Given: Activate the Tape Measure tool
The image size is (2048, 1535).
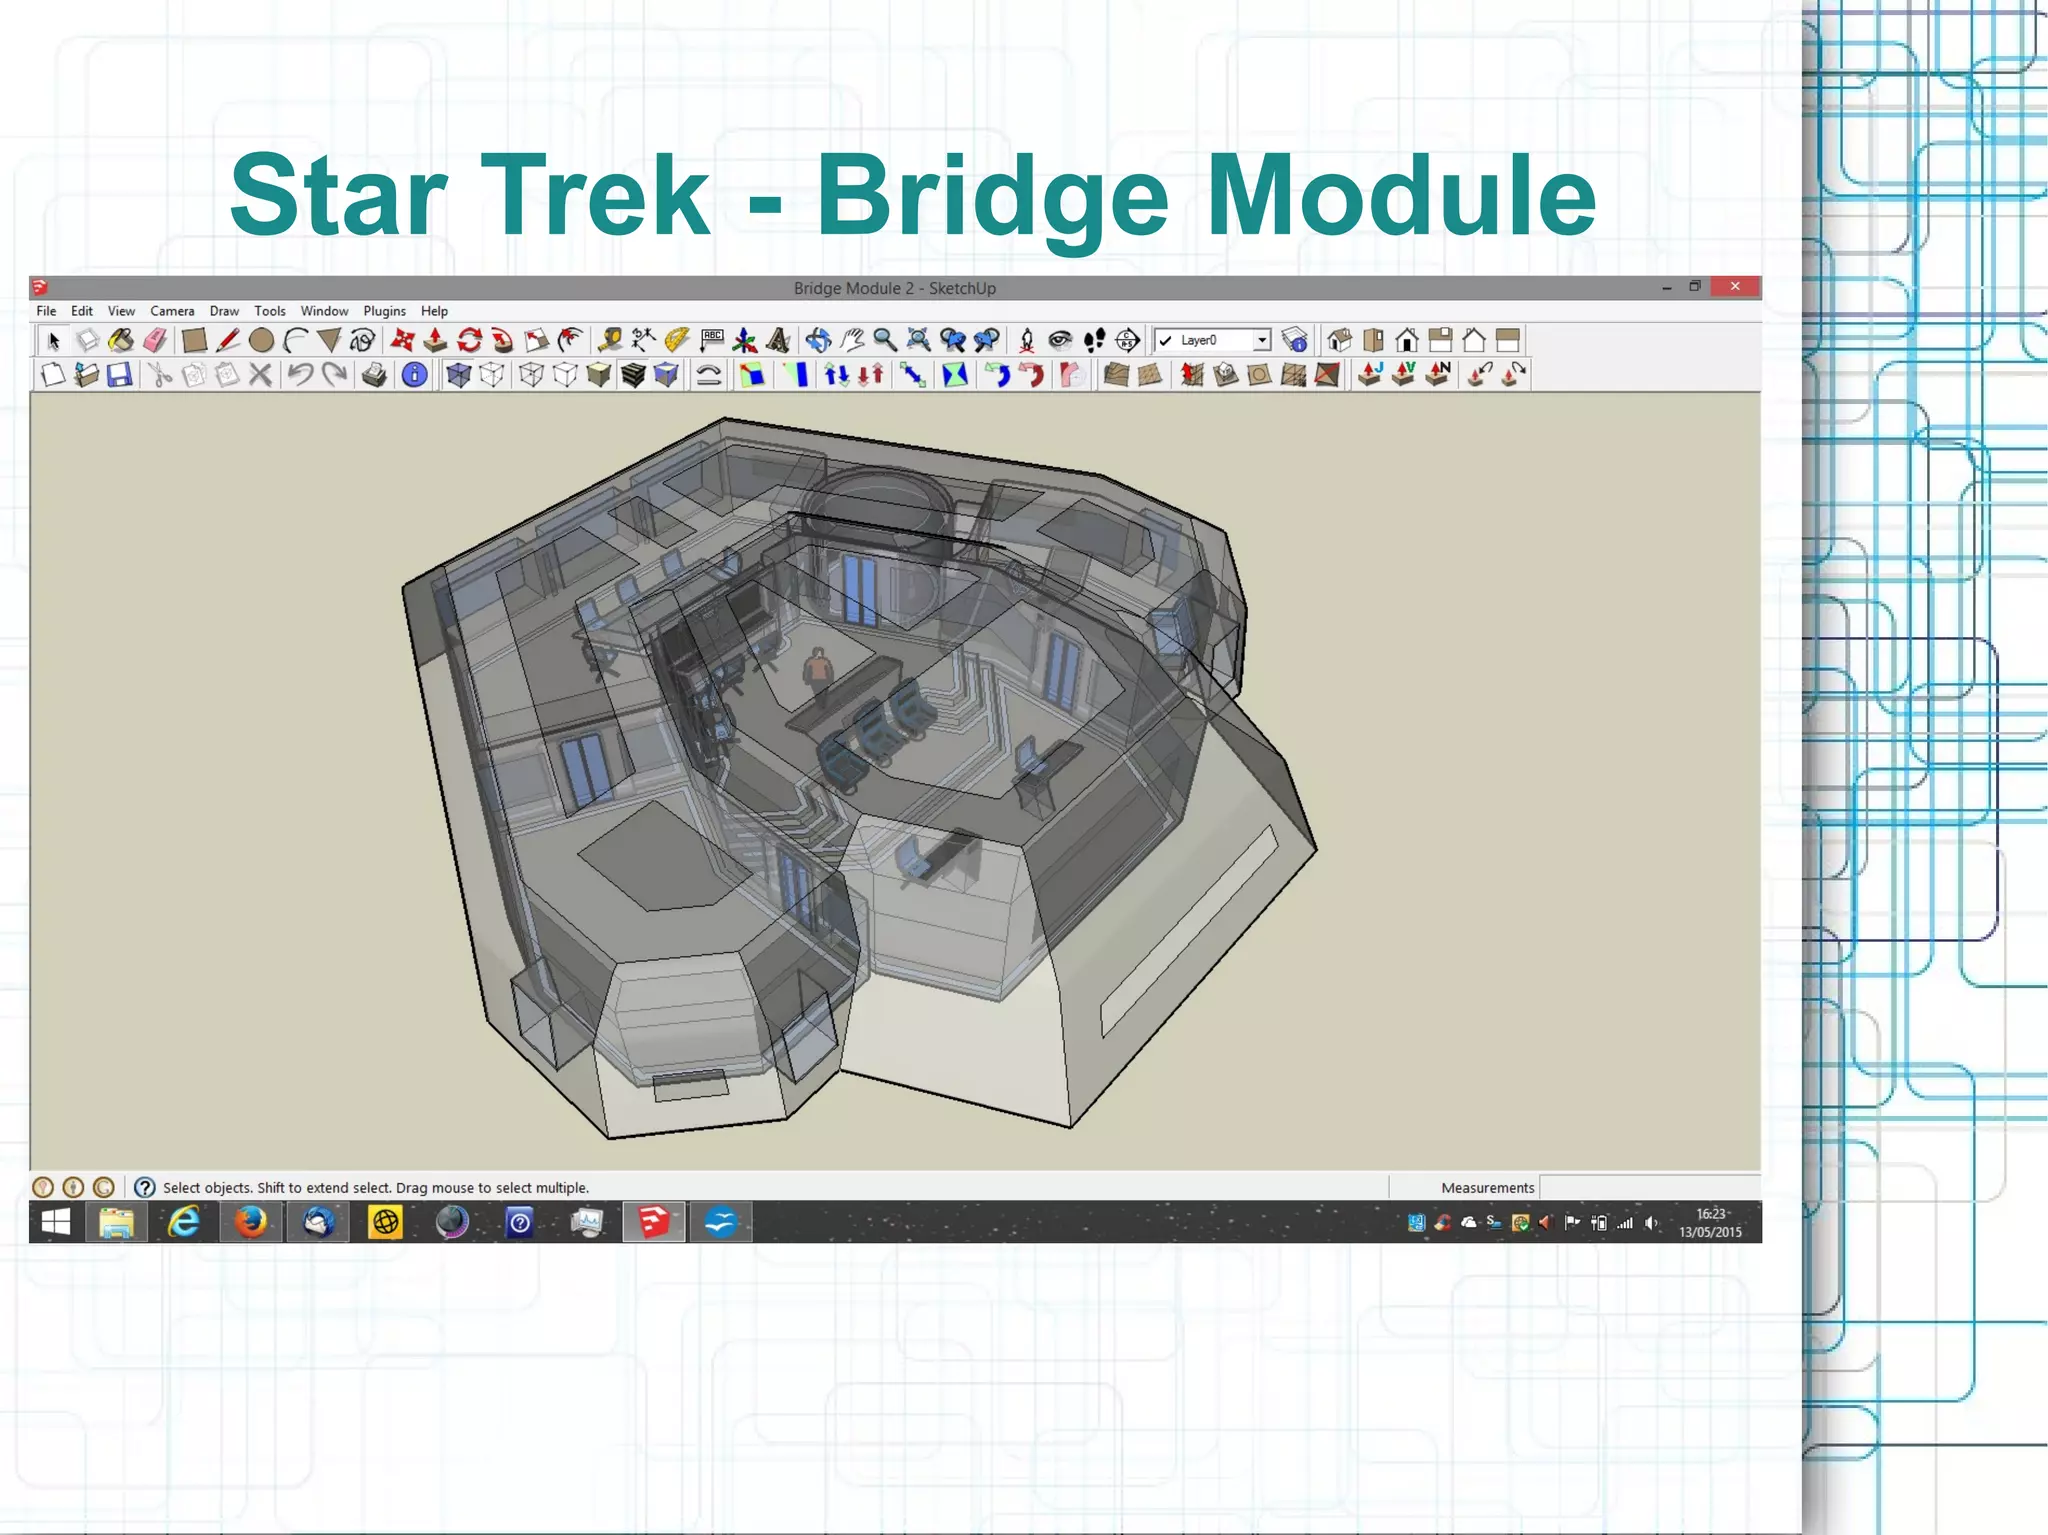Looking at the screenshot, I should point(609,340).
